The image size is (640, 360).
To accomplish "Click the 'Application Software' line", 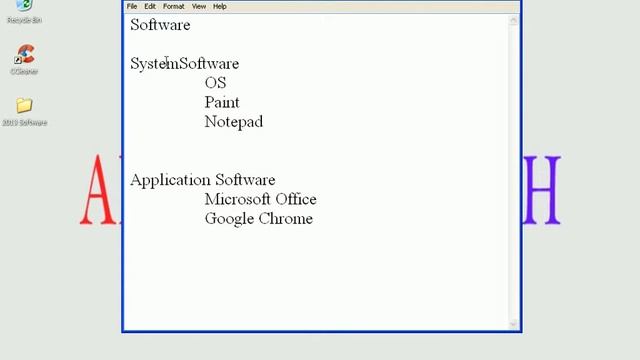I will pos(203,180).
